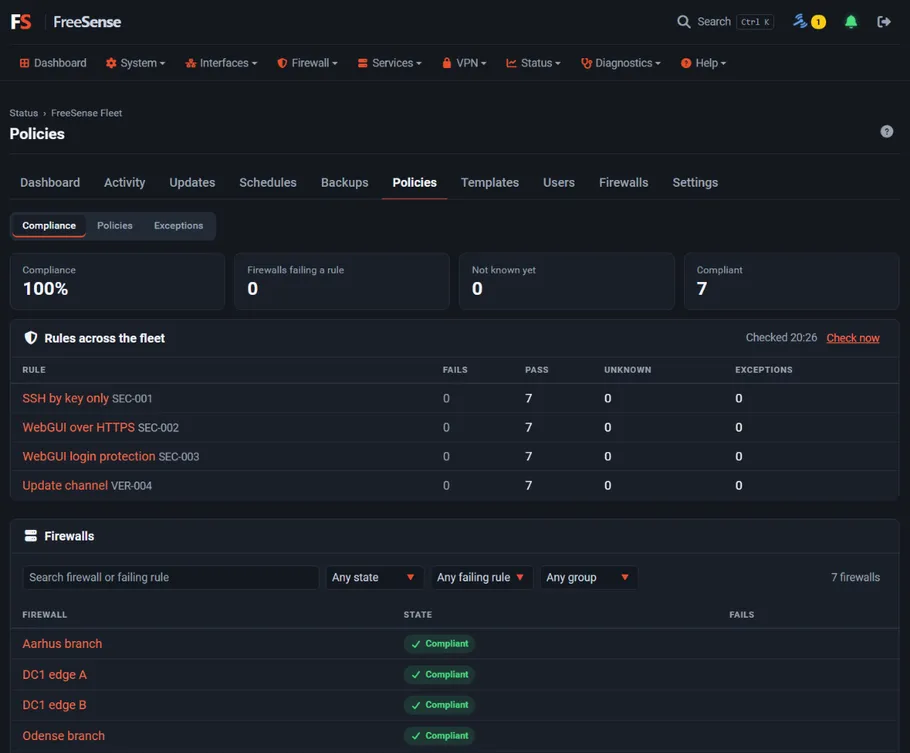
Task: Click the '7 firewalls' count text
Action: (855, 578)
